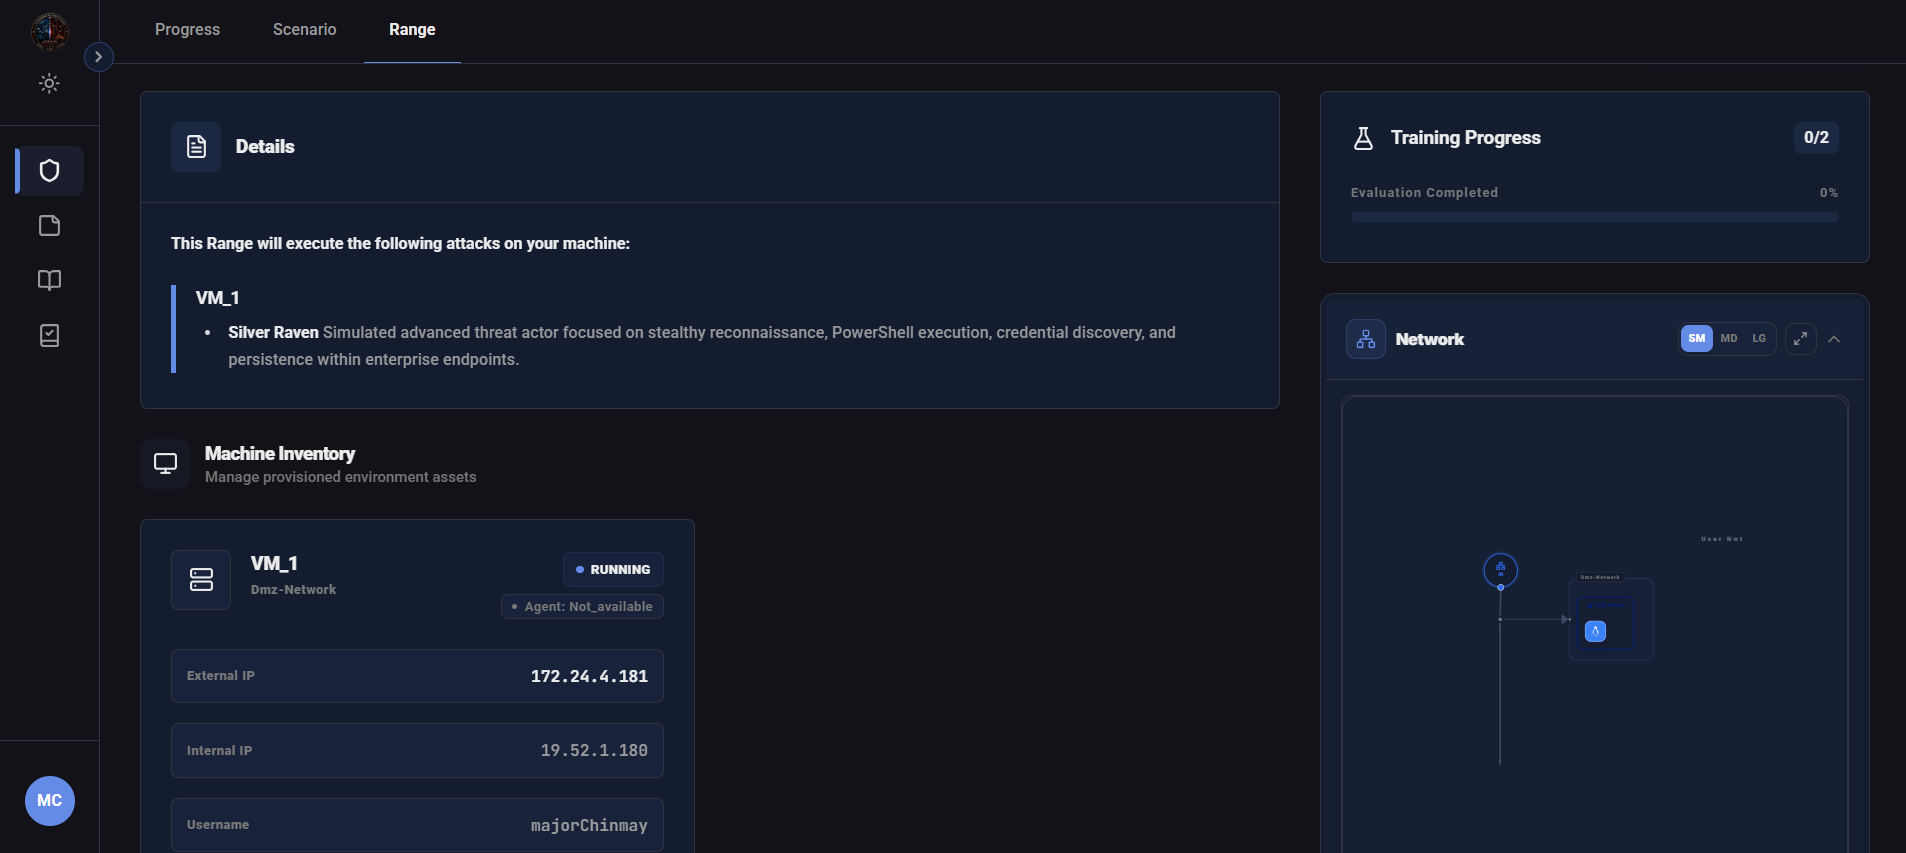1906x853 pixels.
Task: Click the Agent: Not_available badge
Action: pos(582,607)
